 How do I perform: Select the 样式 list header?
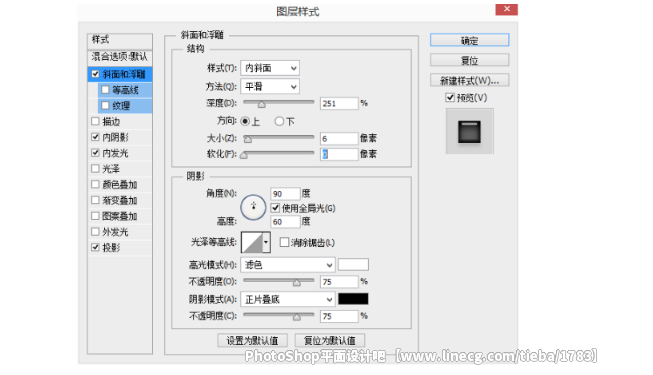[120, 40]
